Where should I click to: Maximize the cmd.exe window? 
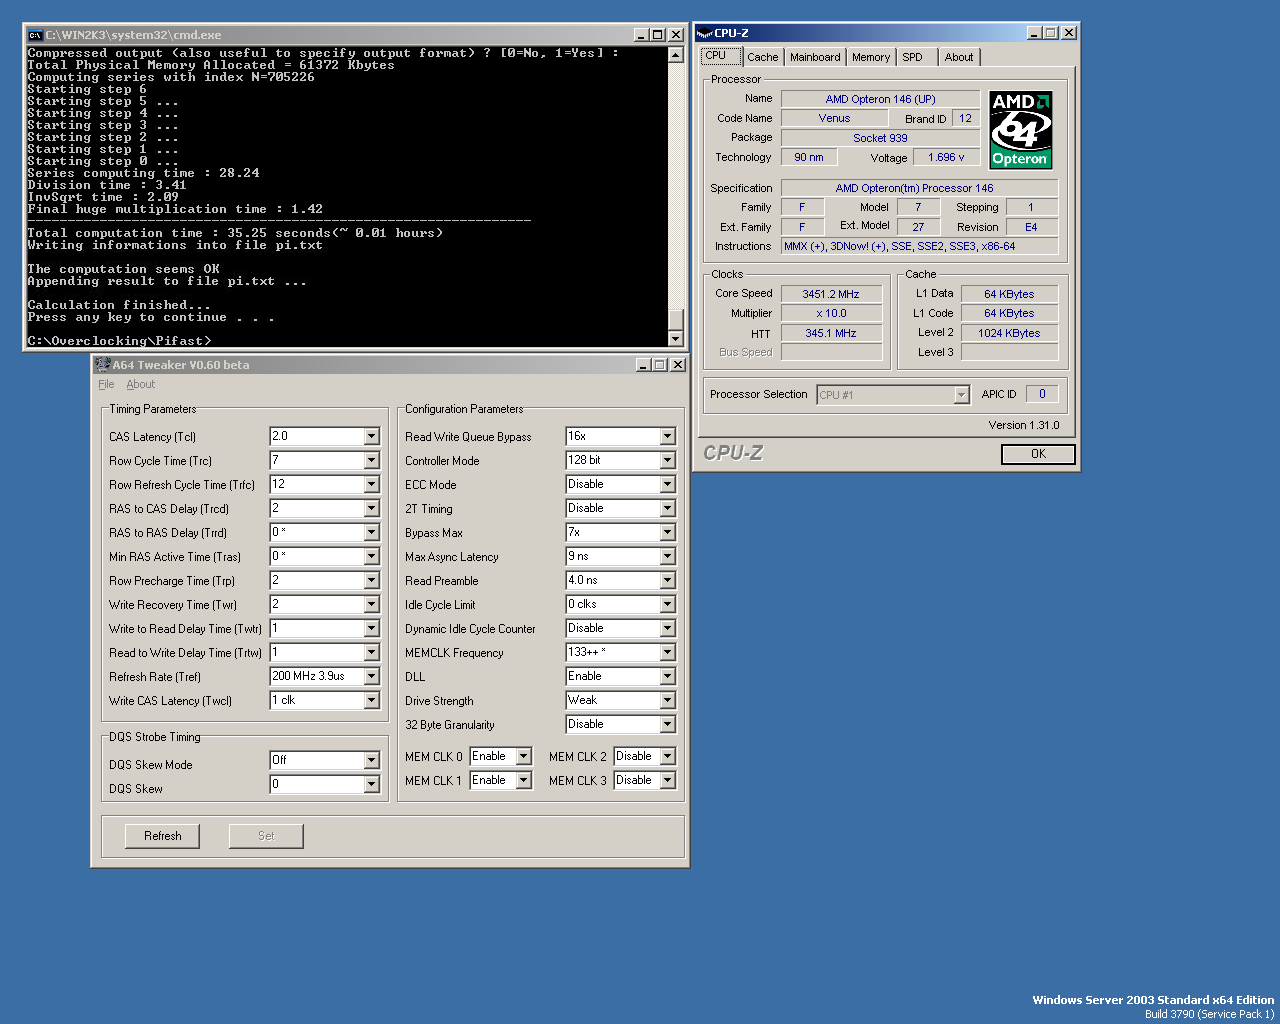point(657,35)
